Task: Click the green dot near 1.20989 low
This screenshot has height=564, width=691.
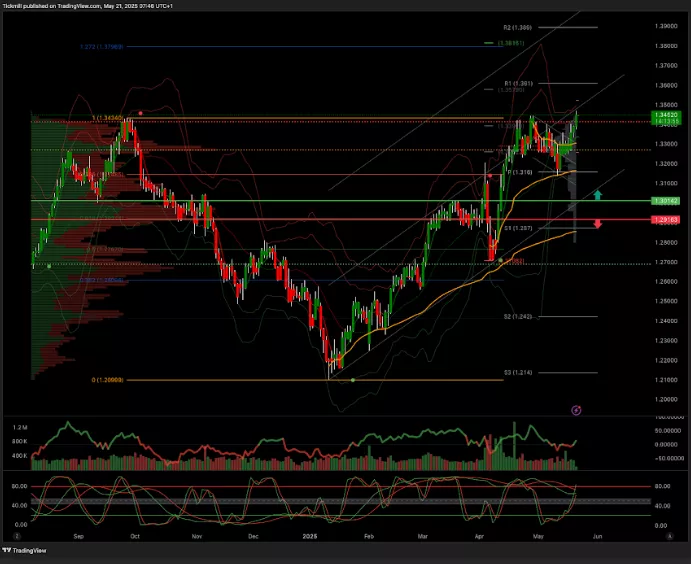Action: pyautogui.click(x=353, y=380)
